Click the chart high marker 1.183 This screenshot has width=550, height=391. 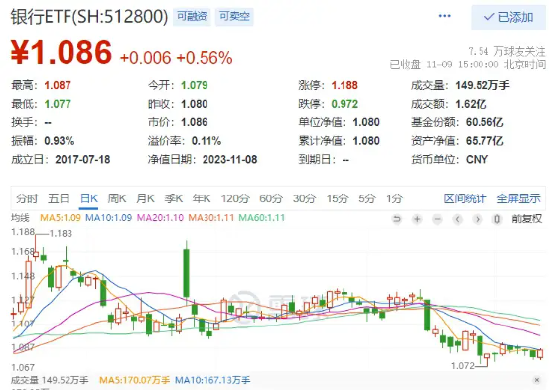61,233
